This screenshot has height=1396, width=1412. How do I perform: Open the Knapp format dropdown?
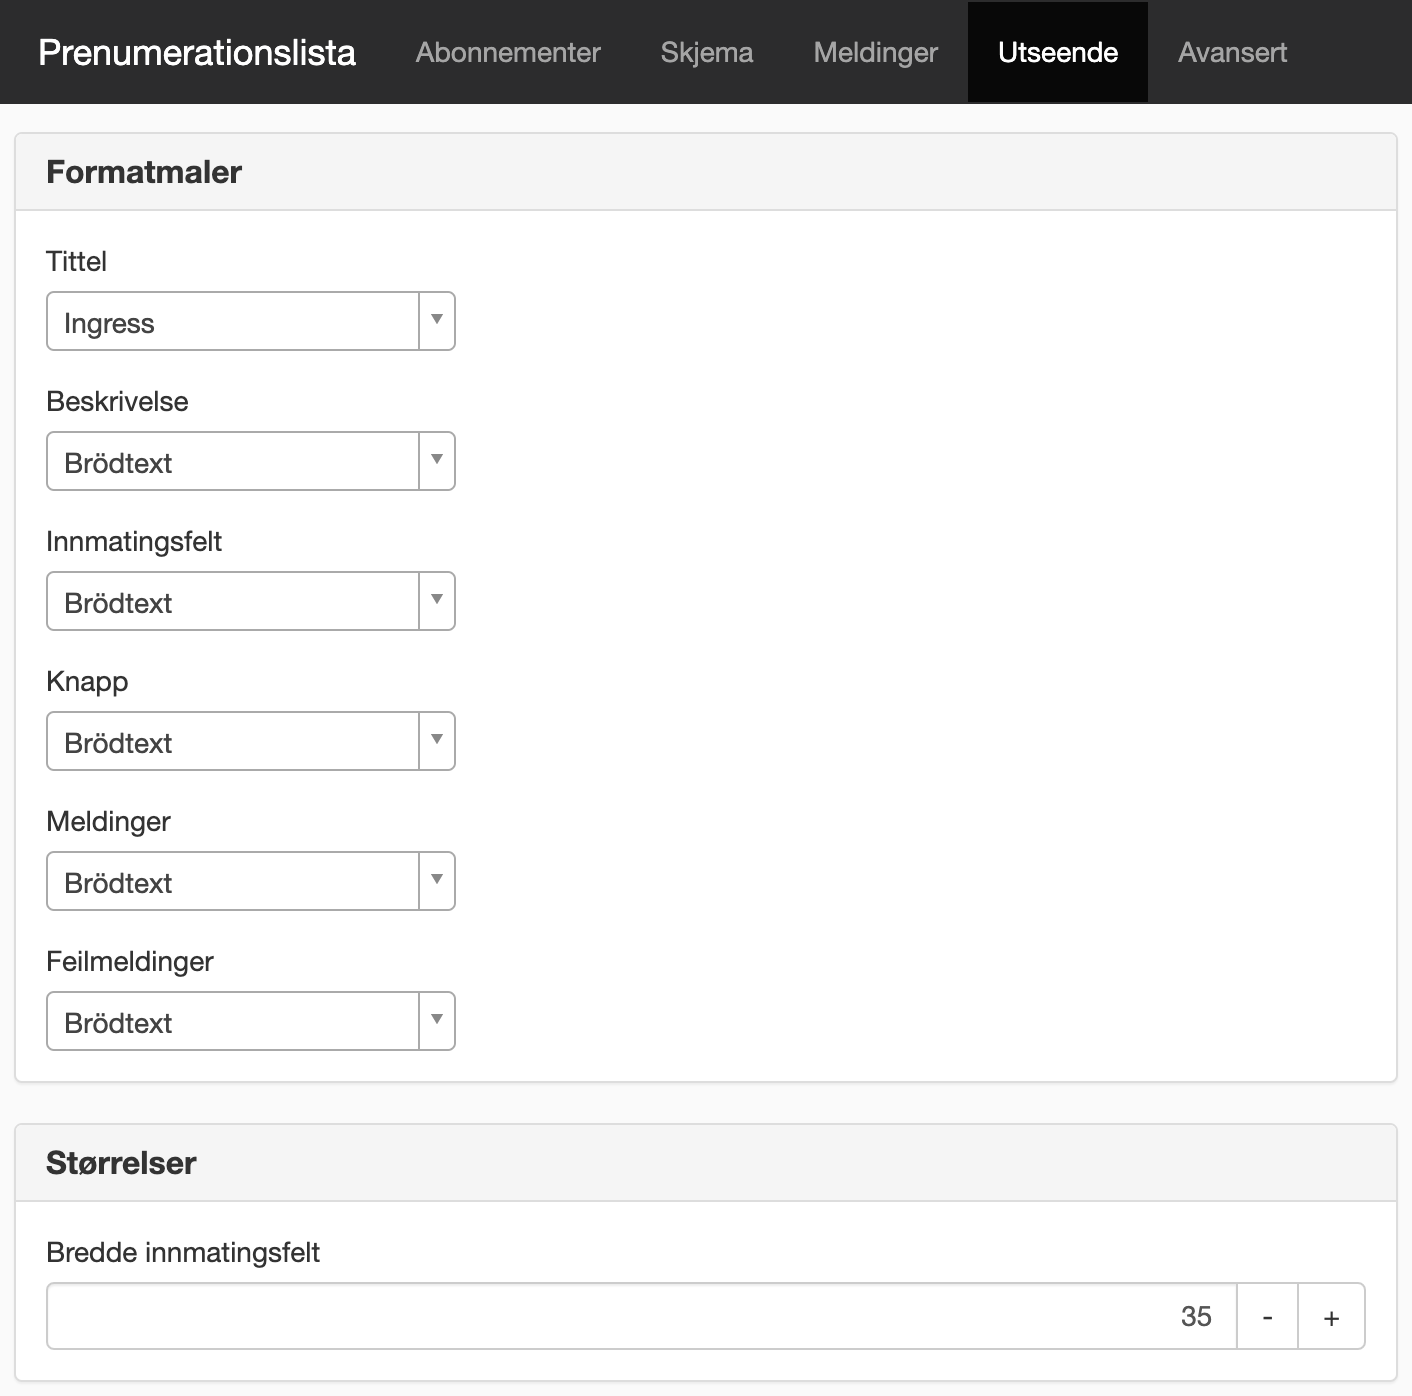tap(251, 741)
